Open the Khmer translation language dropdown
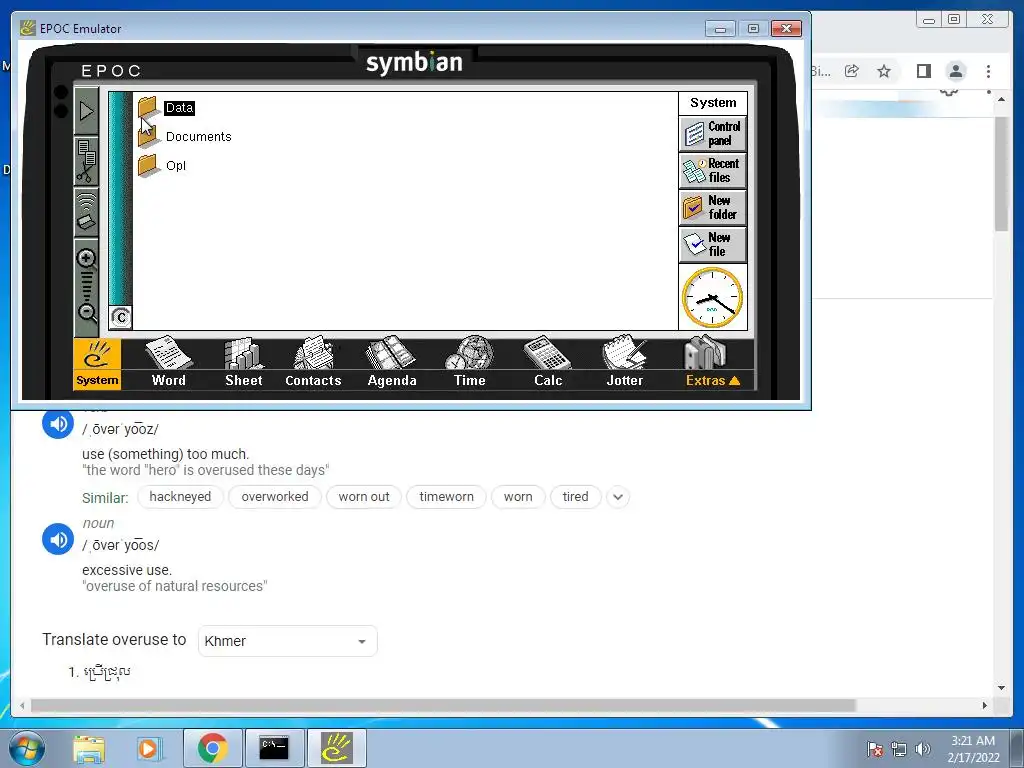1024x768 pixels. [287, 641]
